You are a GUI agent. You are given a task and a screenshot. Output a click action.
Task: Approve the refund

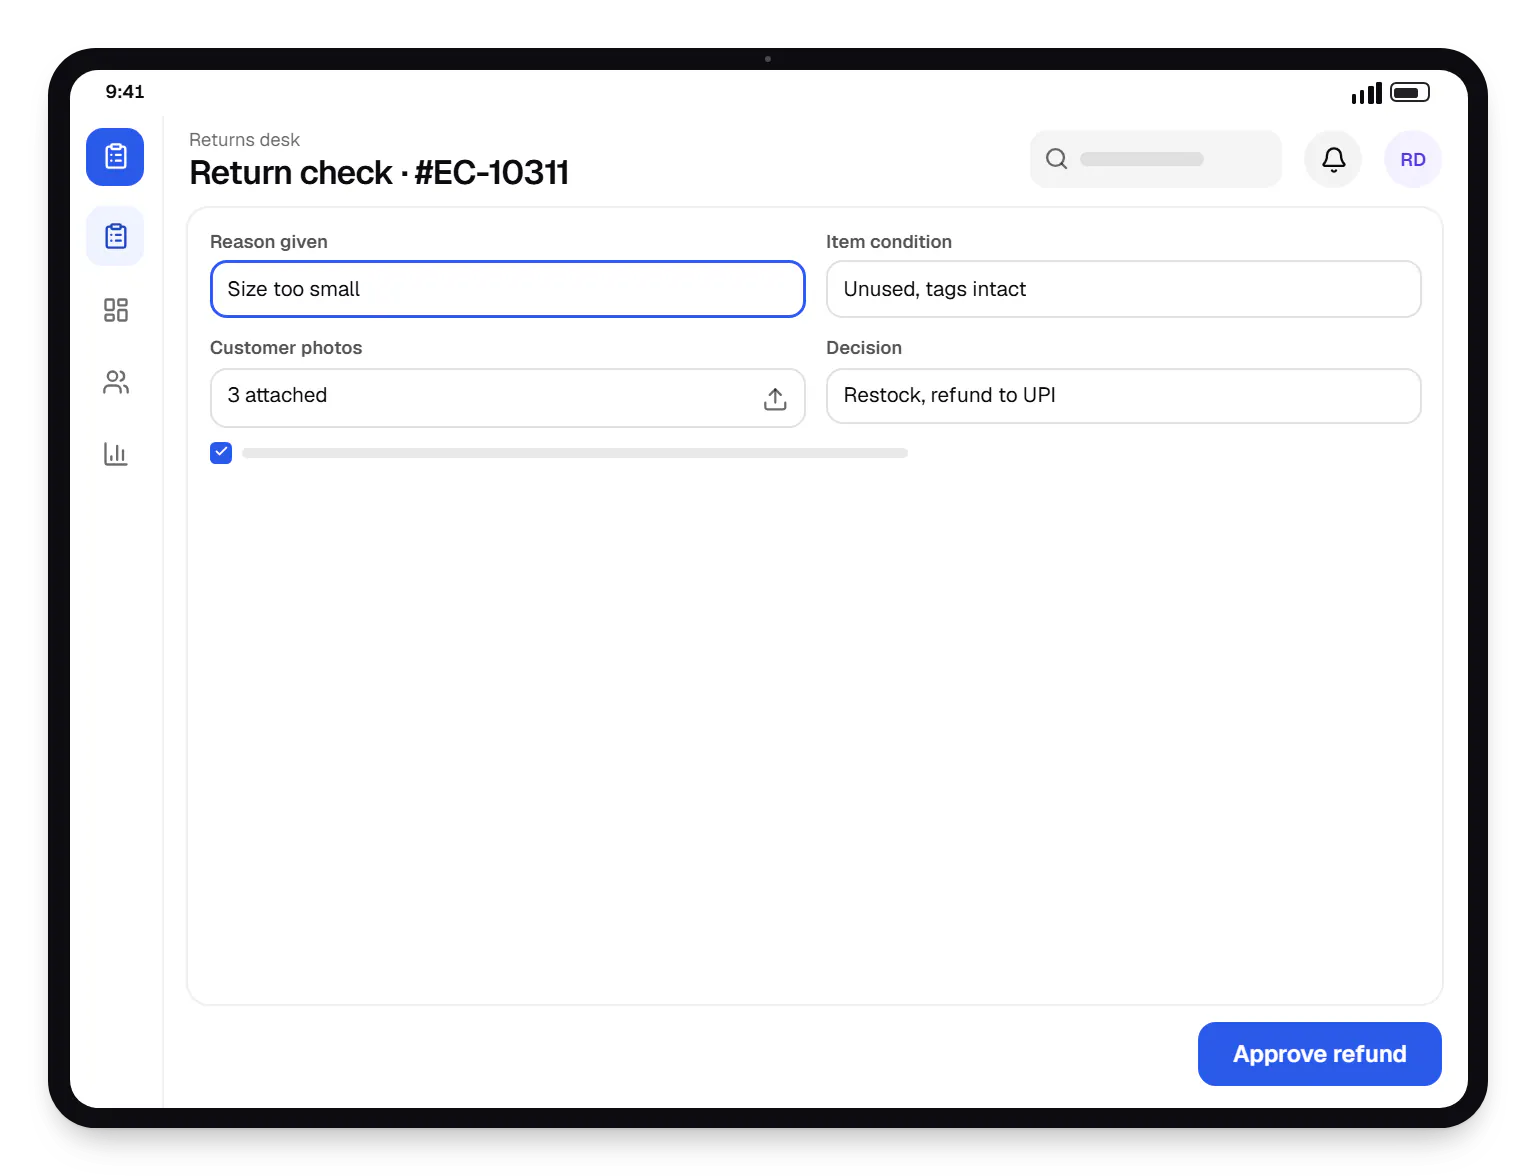click(x=1320, y=1054)
